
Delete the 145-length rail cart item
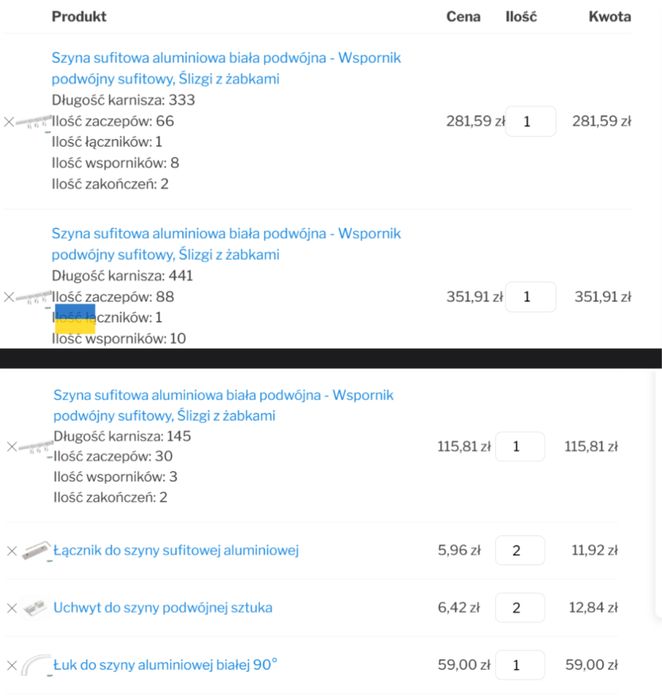(12, 447)
